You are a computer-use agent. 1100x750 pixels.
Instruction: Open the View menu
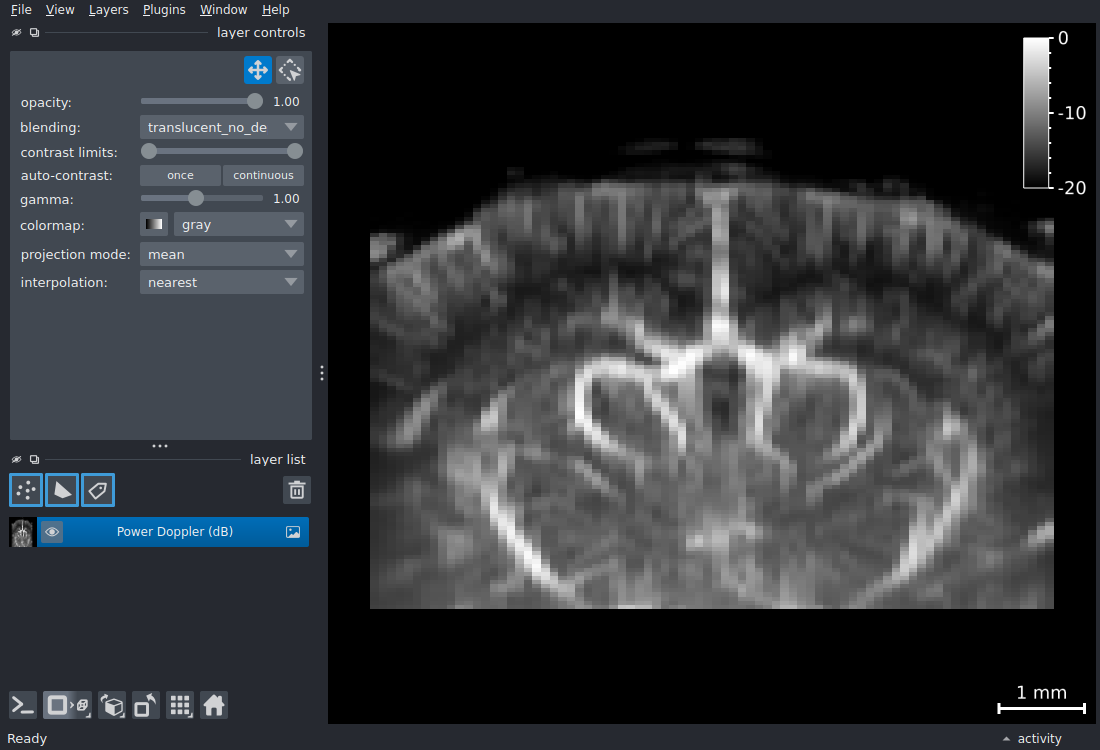pos(60,10)
